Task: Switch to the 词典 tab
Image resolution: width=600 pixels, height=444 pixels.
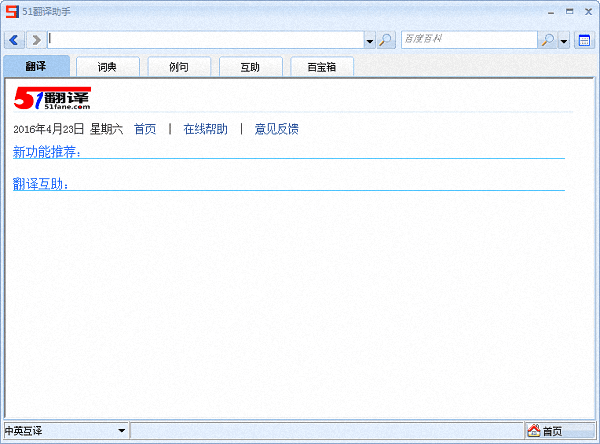Action: tap(107, 67)
